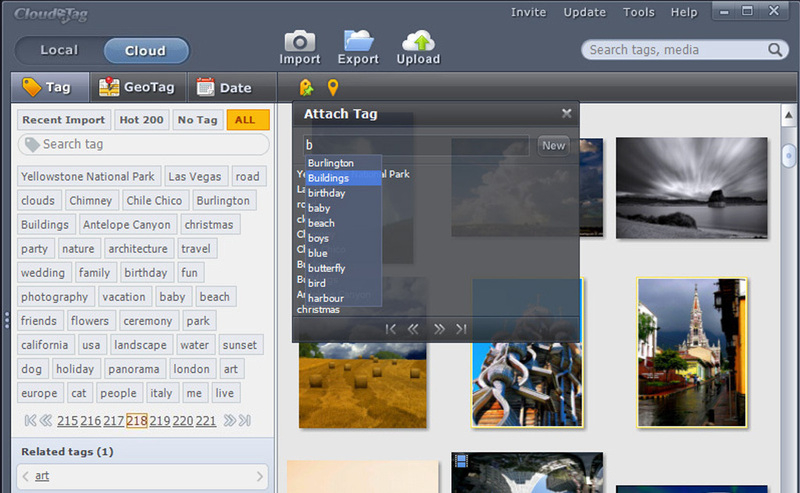Image resolution: width=800 pixels, height=493 pixels.
Task: Select the photography tag
Action: pos(54,297)
